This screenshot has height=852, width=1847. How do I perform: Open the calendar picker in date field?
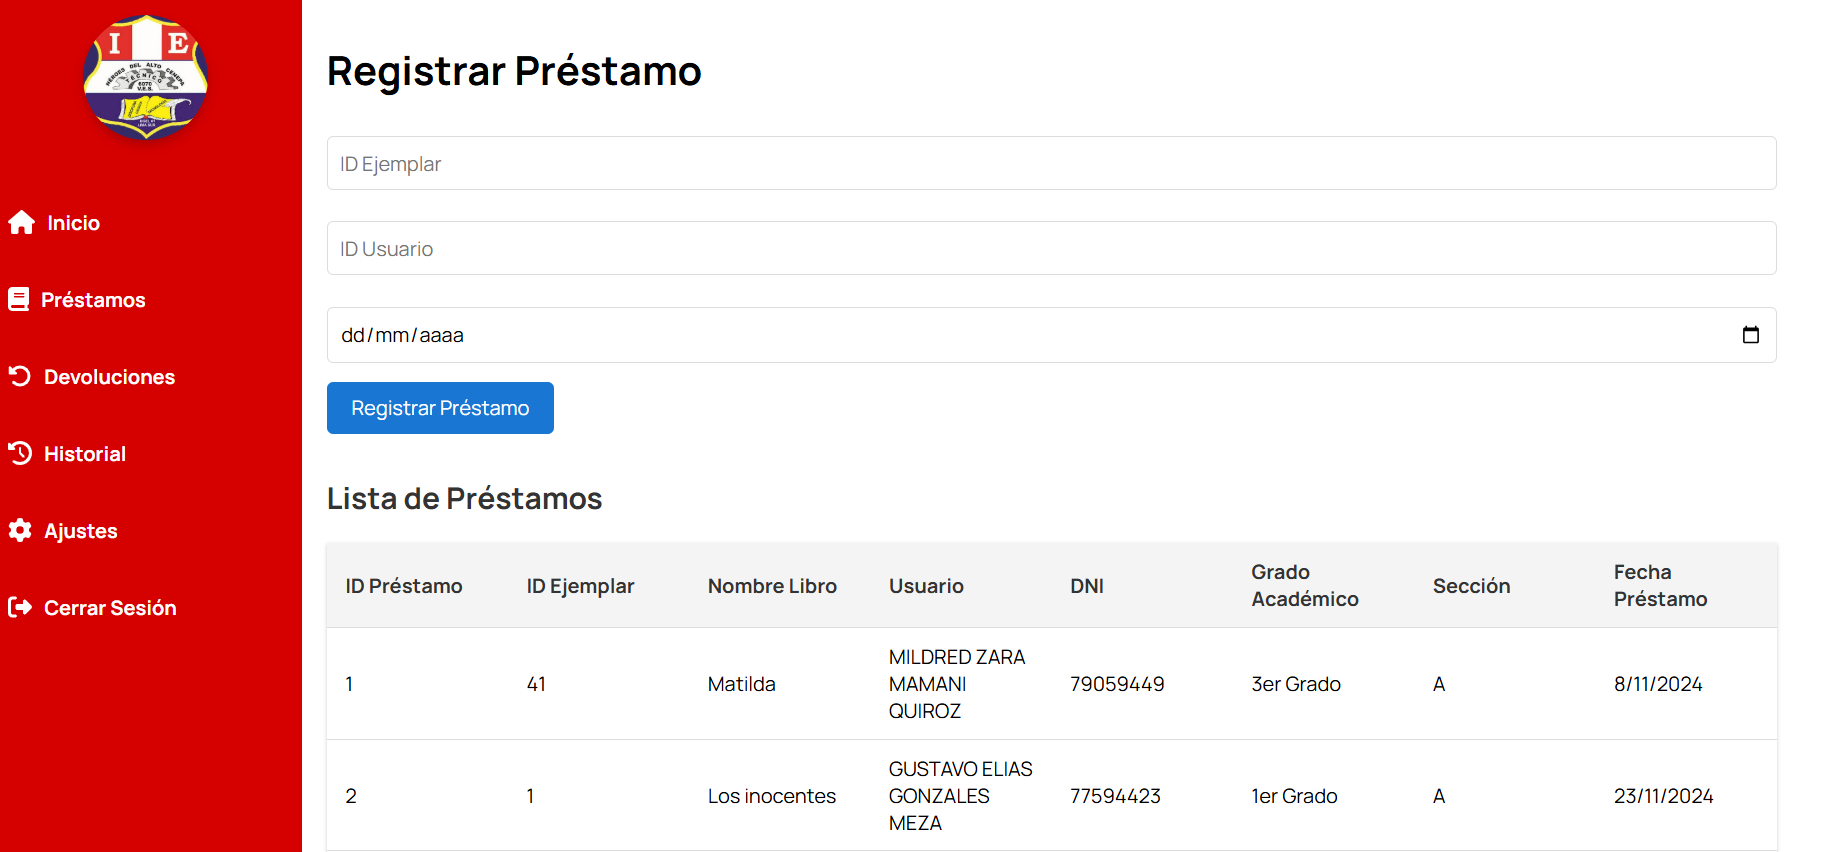point(1750,335)
